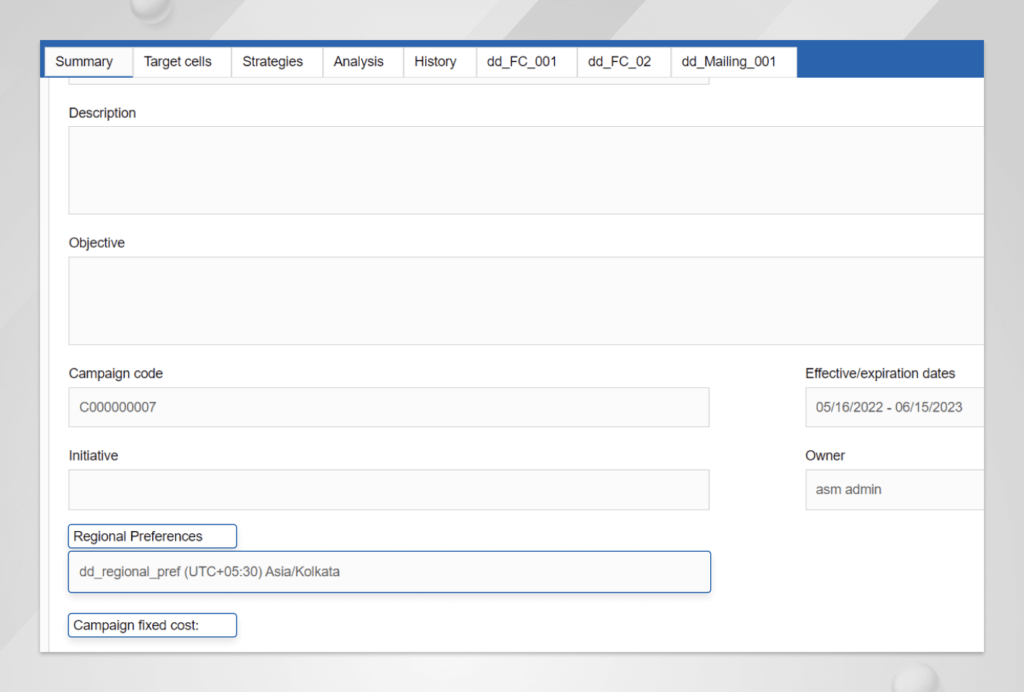Open the Strategies tab
Viewport: 1024px width, 692px height.
pos(272,61)
